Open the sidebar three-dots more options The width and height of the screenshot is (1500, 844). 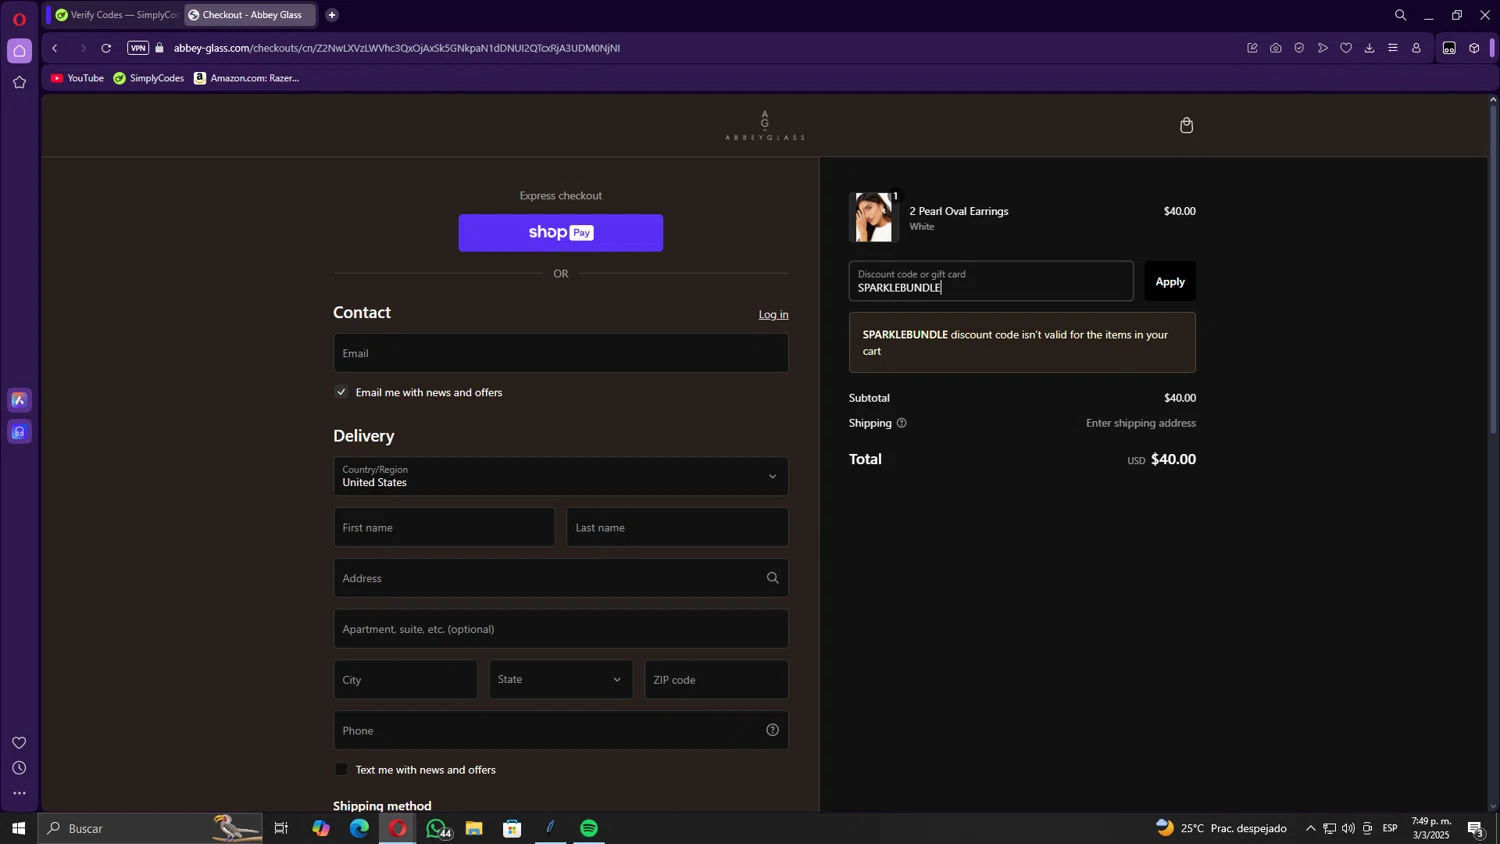[19, 794]
